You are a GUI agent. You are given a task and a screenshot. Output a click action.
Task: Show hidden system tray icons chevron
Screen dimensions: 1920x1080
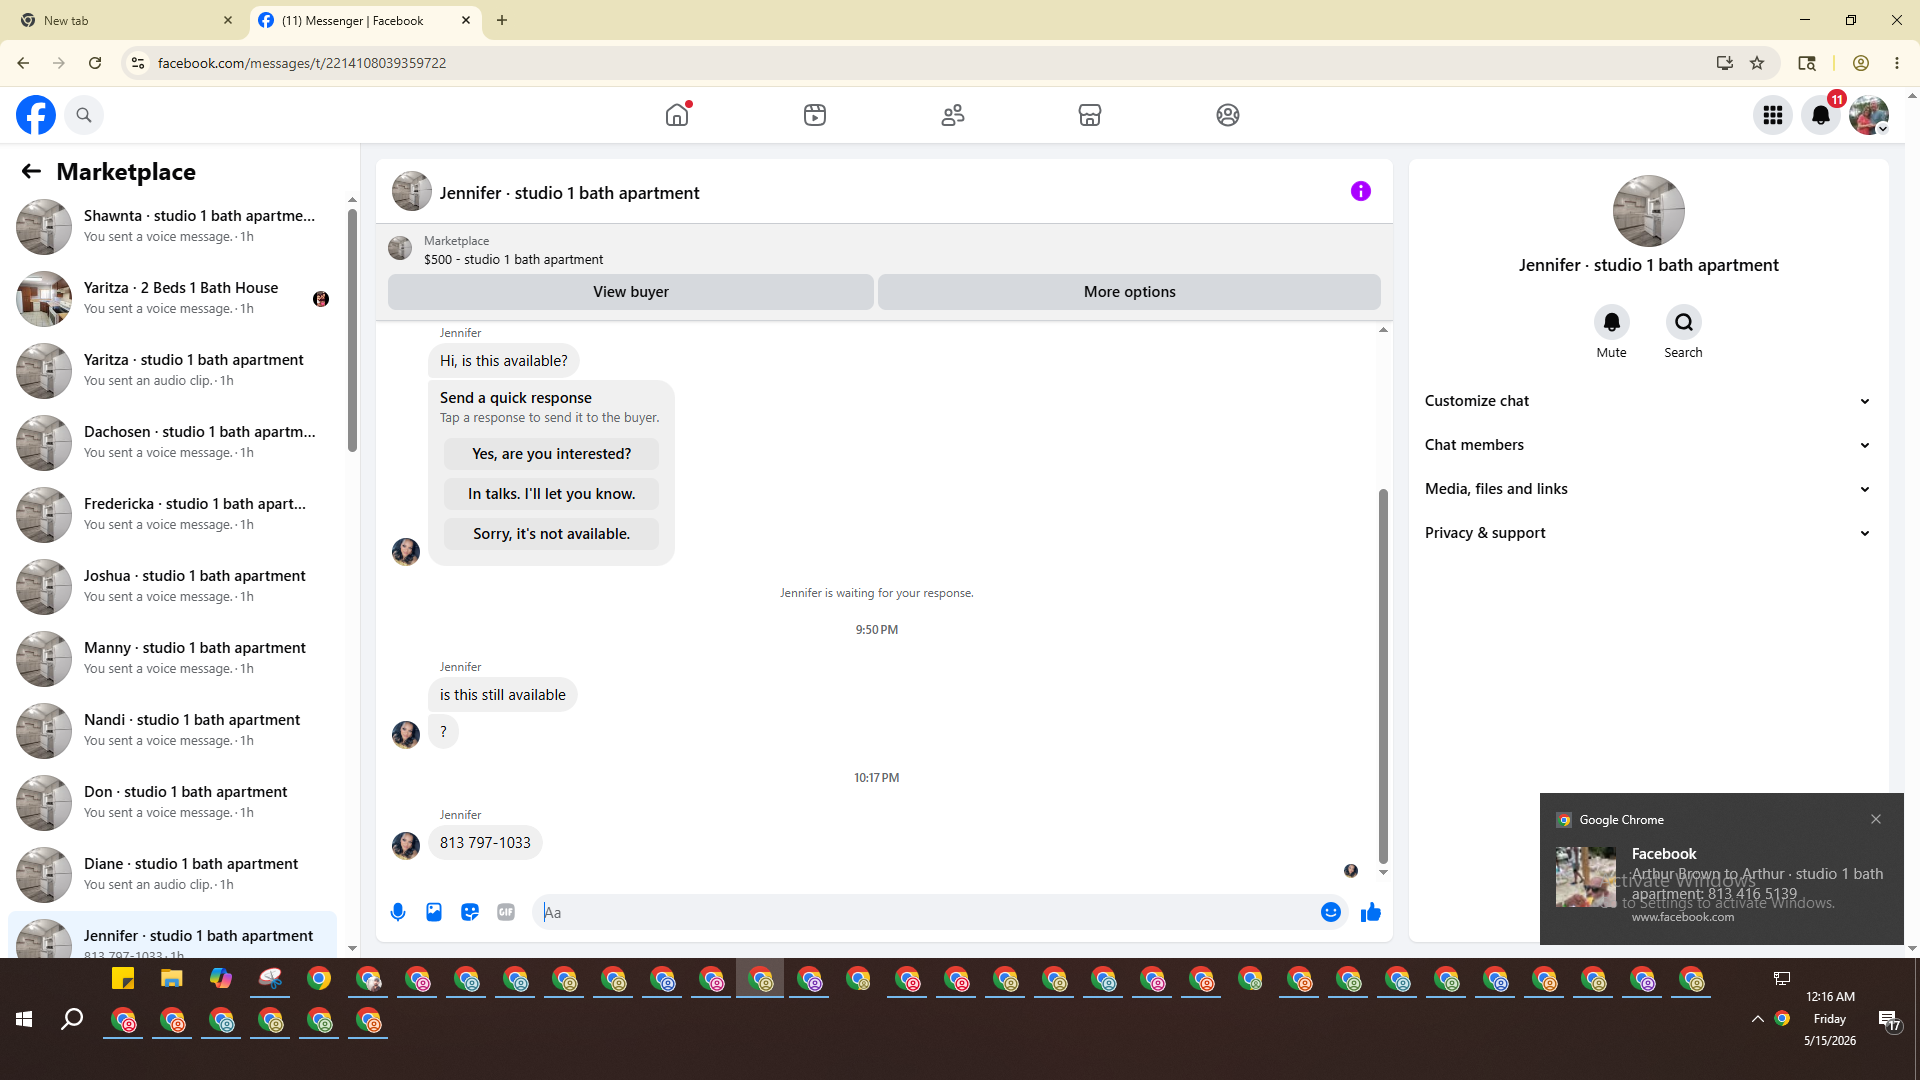(1757, 1019)
